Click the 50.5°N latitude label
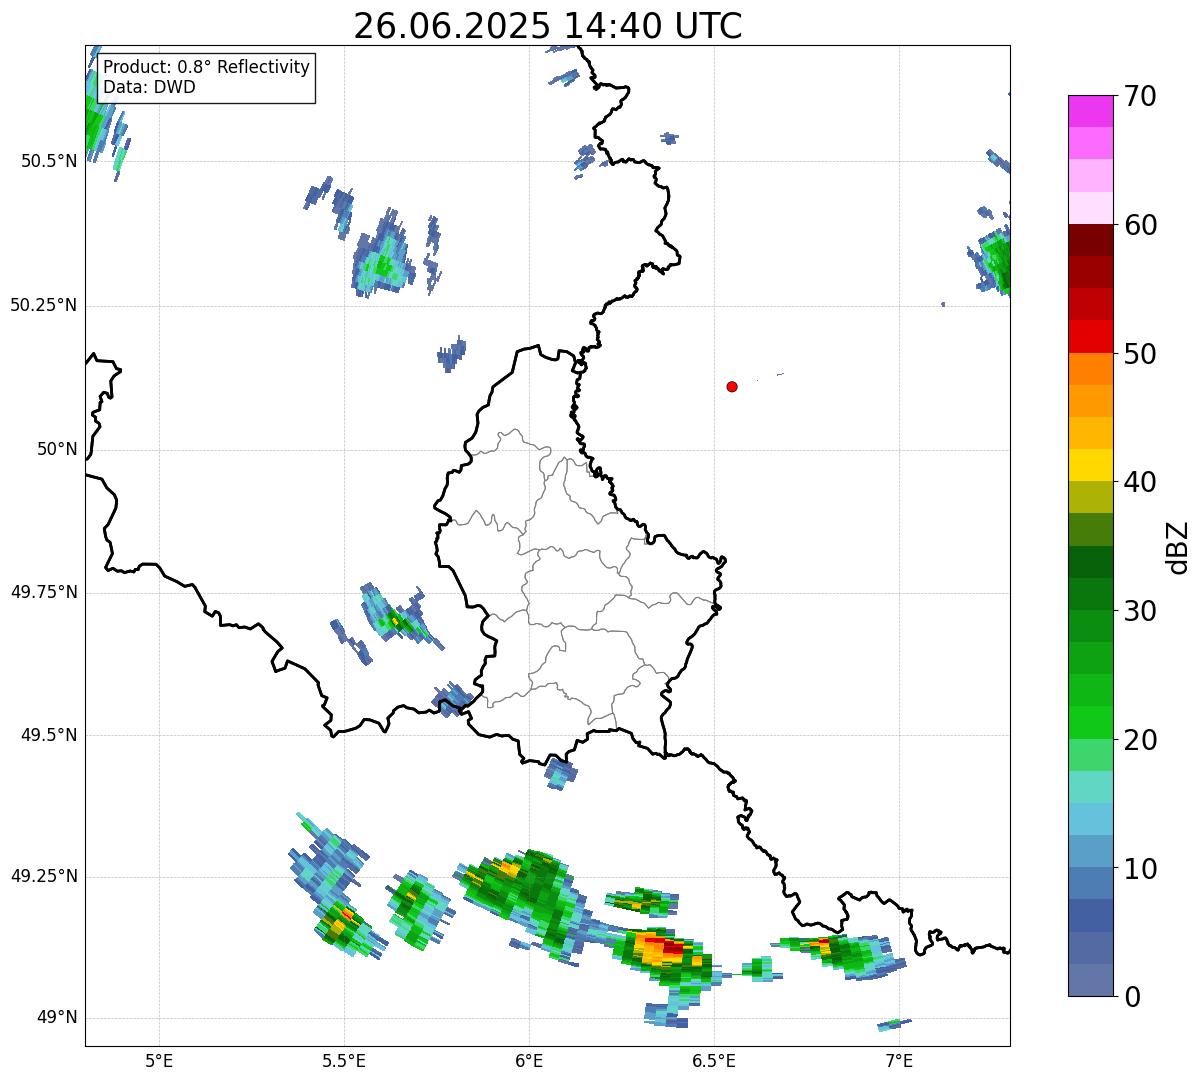This screenshot has height=1081, width=1202. (49, 161)
